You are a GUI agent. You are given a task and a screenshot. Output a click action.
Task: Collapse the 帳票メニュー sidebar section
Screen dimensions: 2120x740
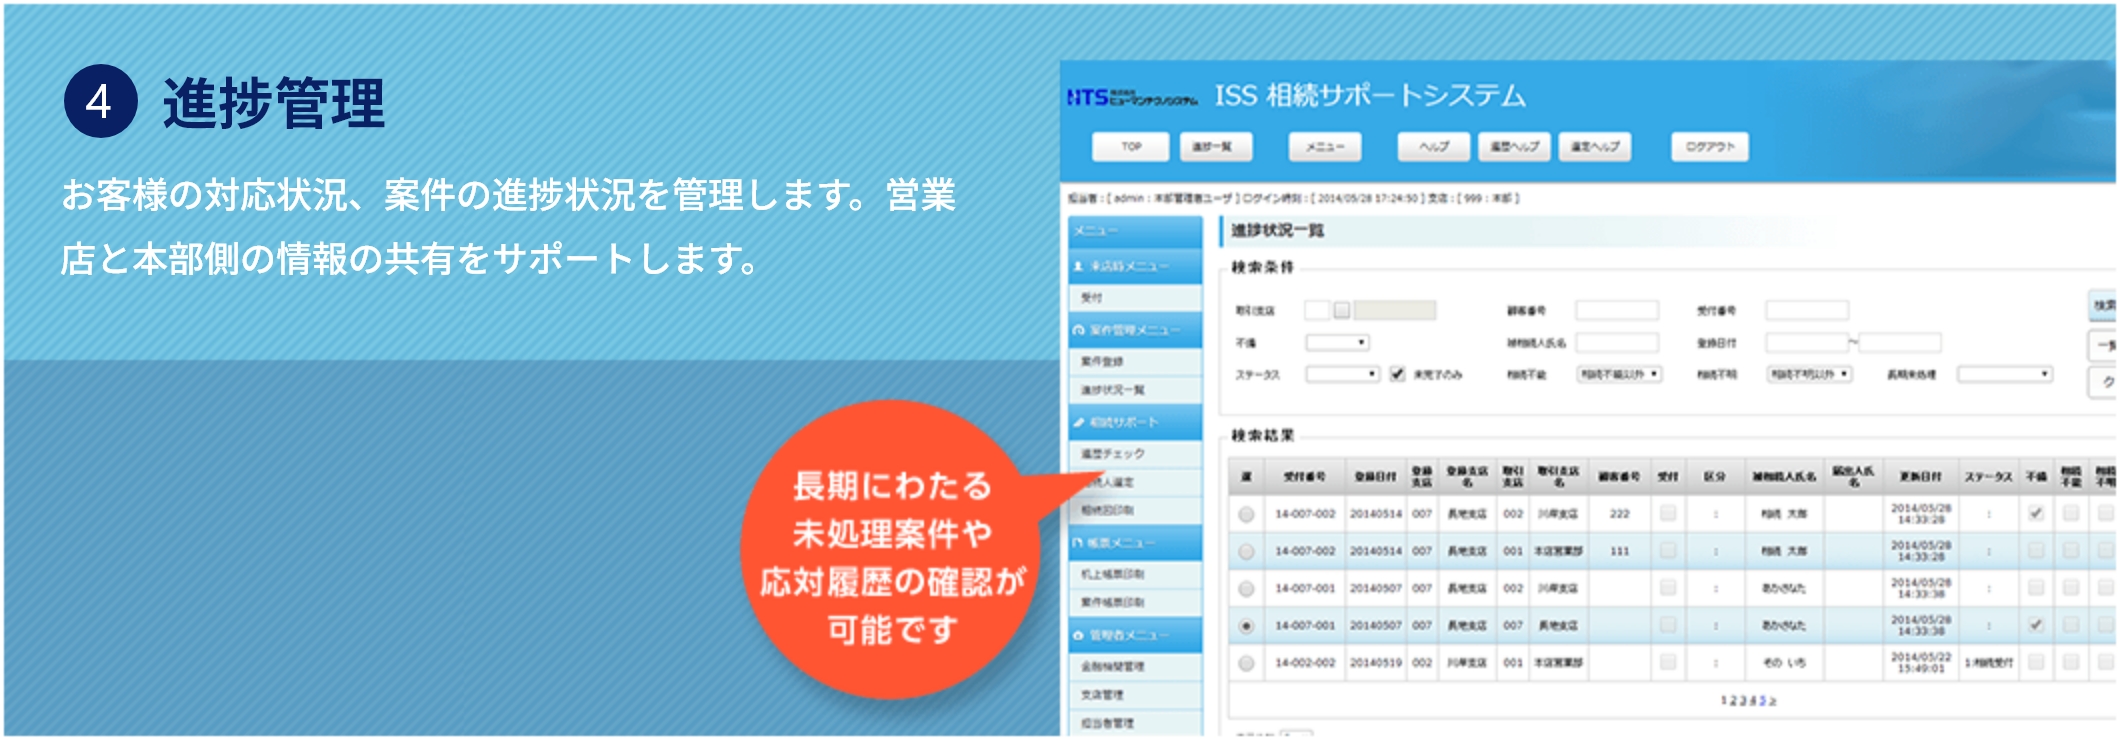pos(1135,543)
